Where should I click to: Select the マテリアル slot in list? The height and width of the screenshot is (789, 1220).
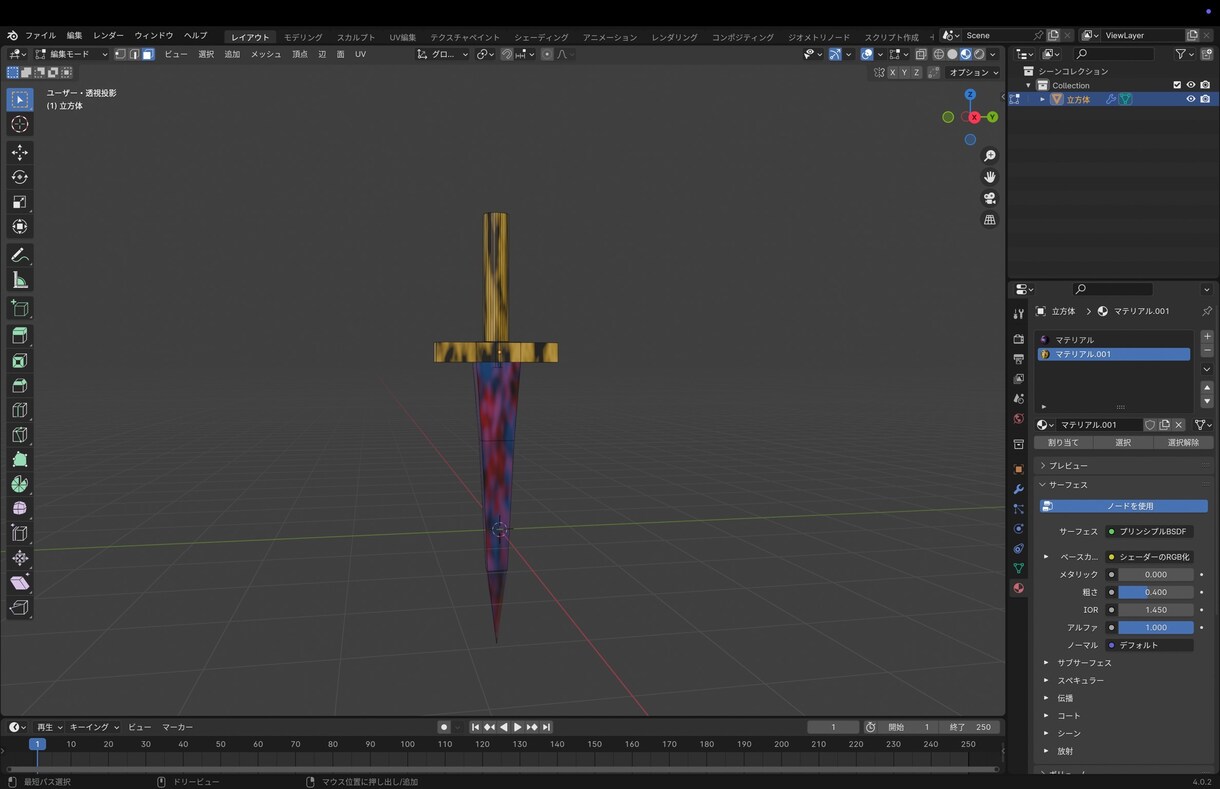(1114, 340)
